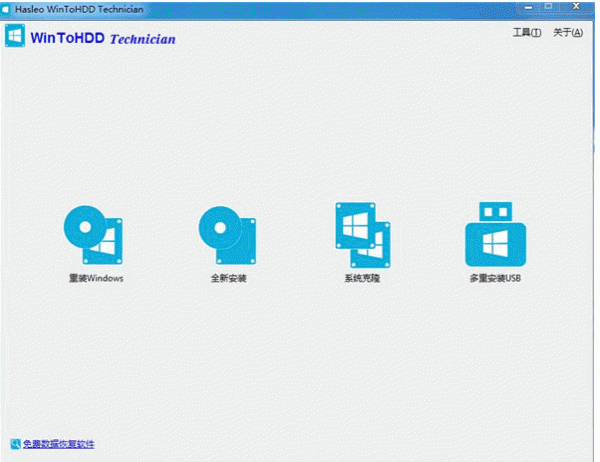600x462 pixels.
Task: Select the 系统克隆 label
Action: click(362, 278)
